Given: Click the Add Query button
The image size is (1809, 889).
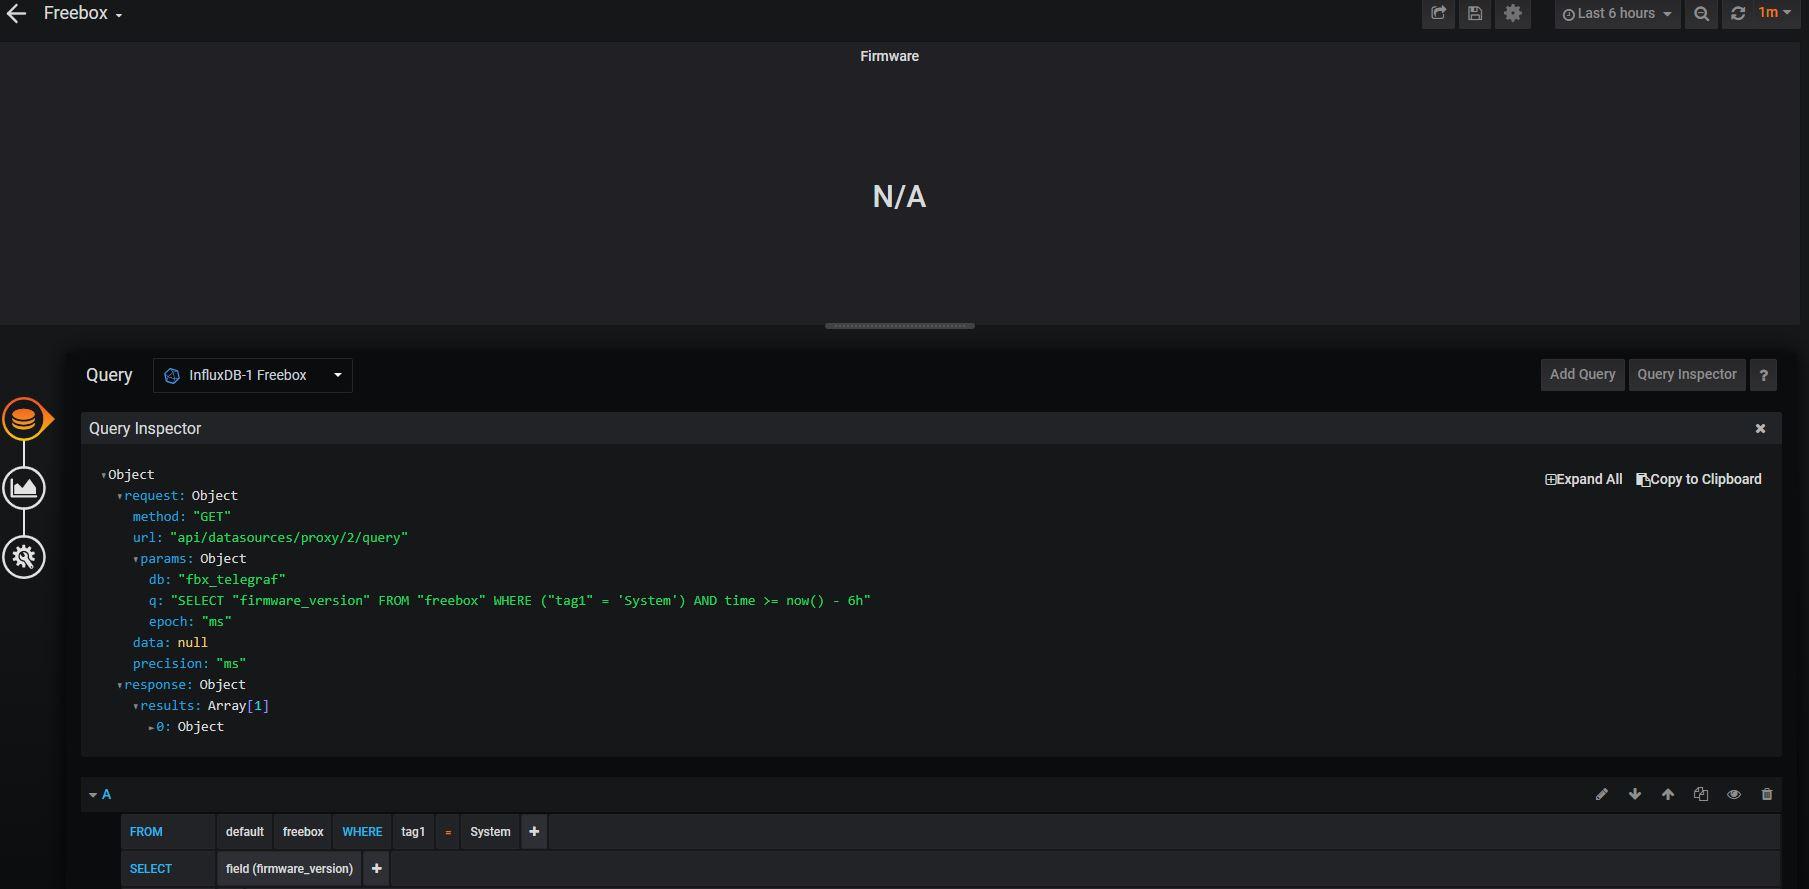Looking at the screenshot, I should click(1582, 374).
